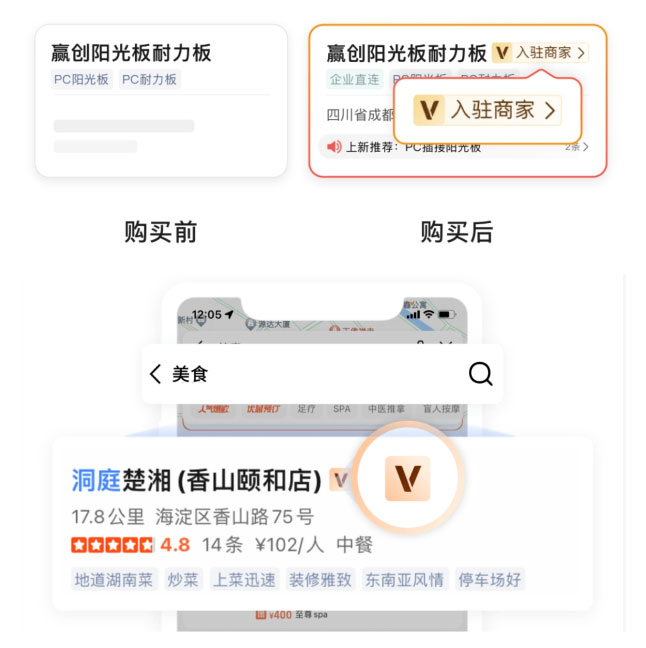This screenshot has height=648, width=646.
Task: Click the V icon in enlarged 入驻商家 popup
Action: tap(429, 110)
